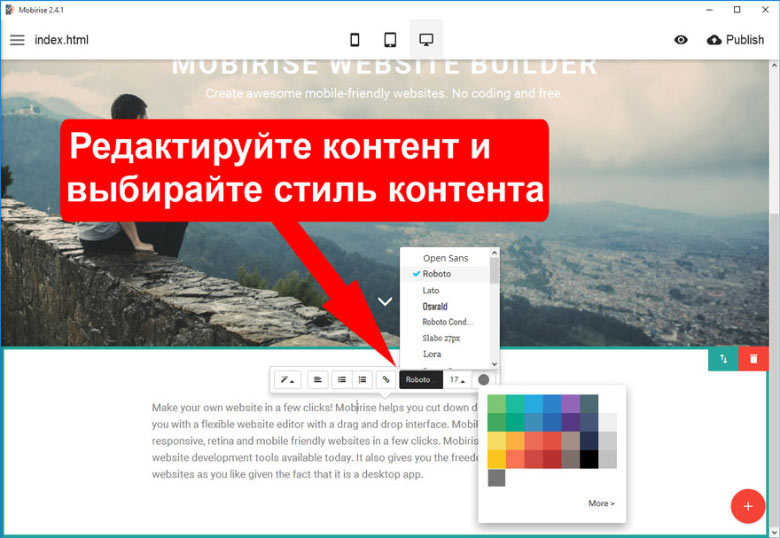Click the text alignment icon

tap(317, 380)
